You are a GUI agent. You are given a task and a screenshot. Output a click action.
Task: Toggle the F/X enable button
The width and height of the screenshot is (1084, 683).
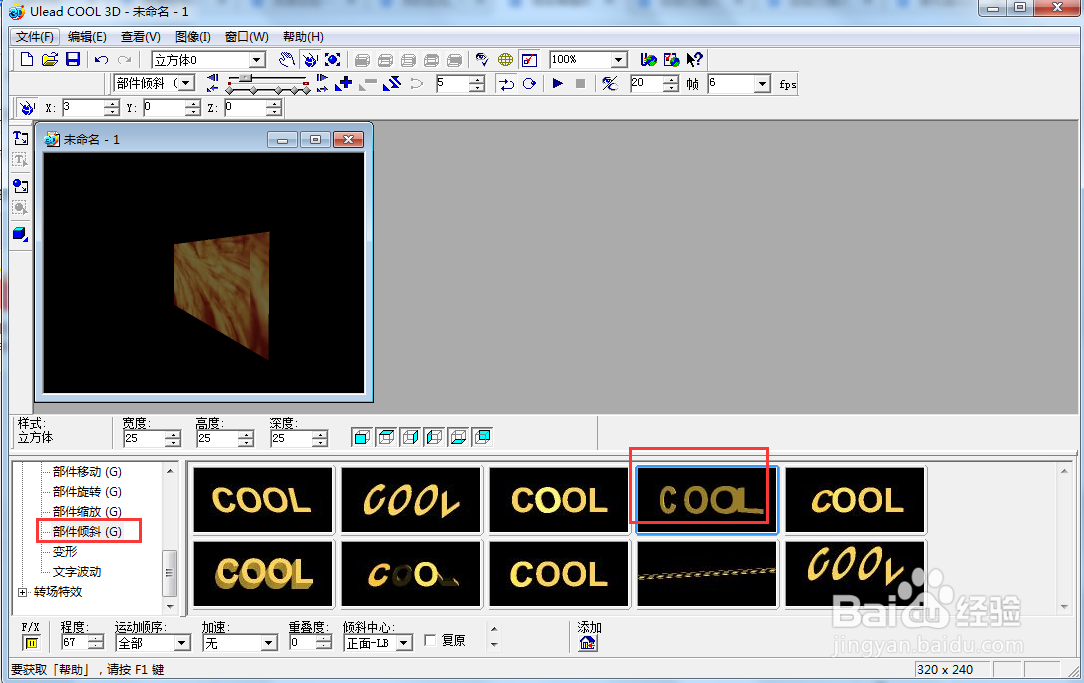pos(30,643)
